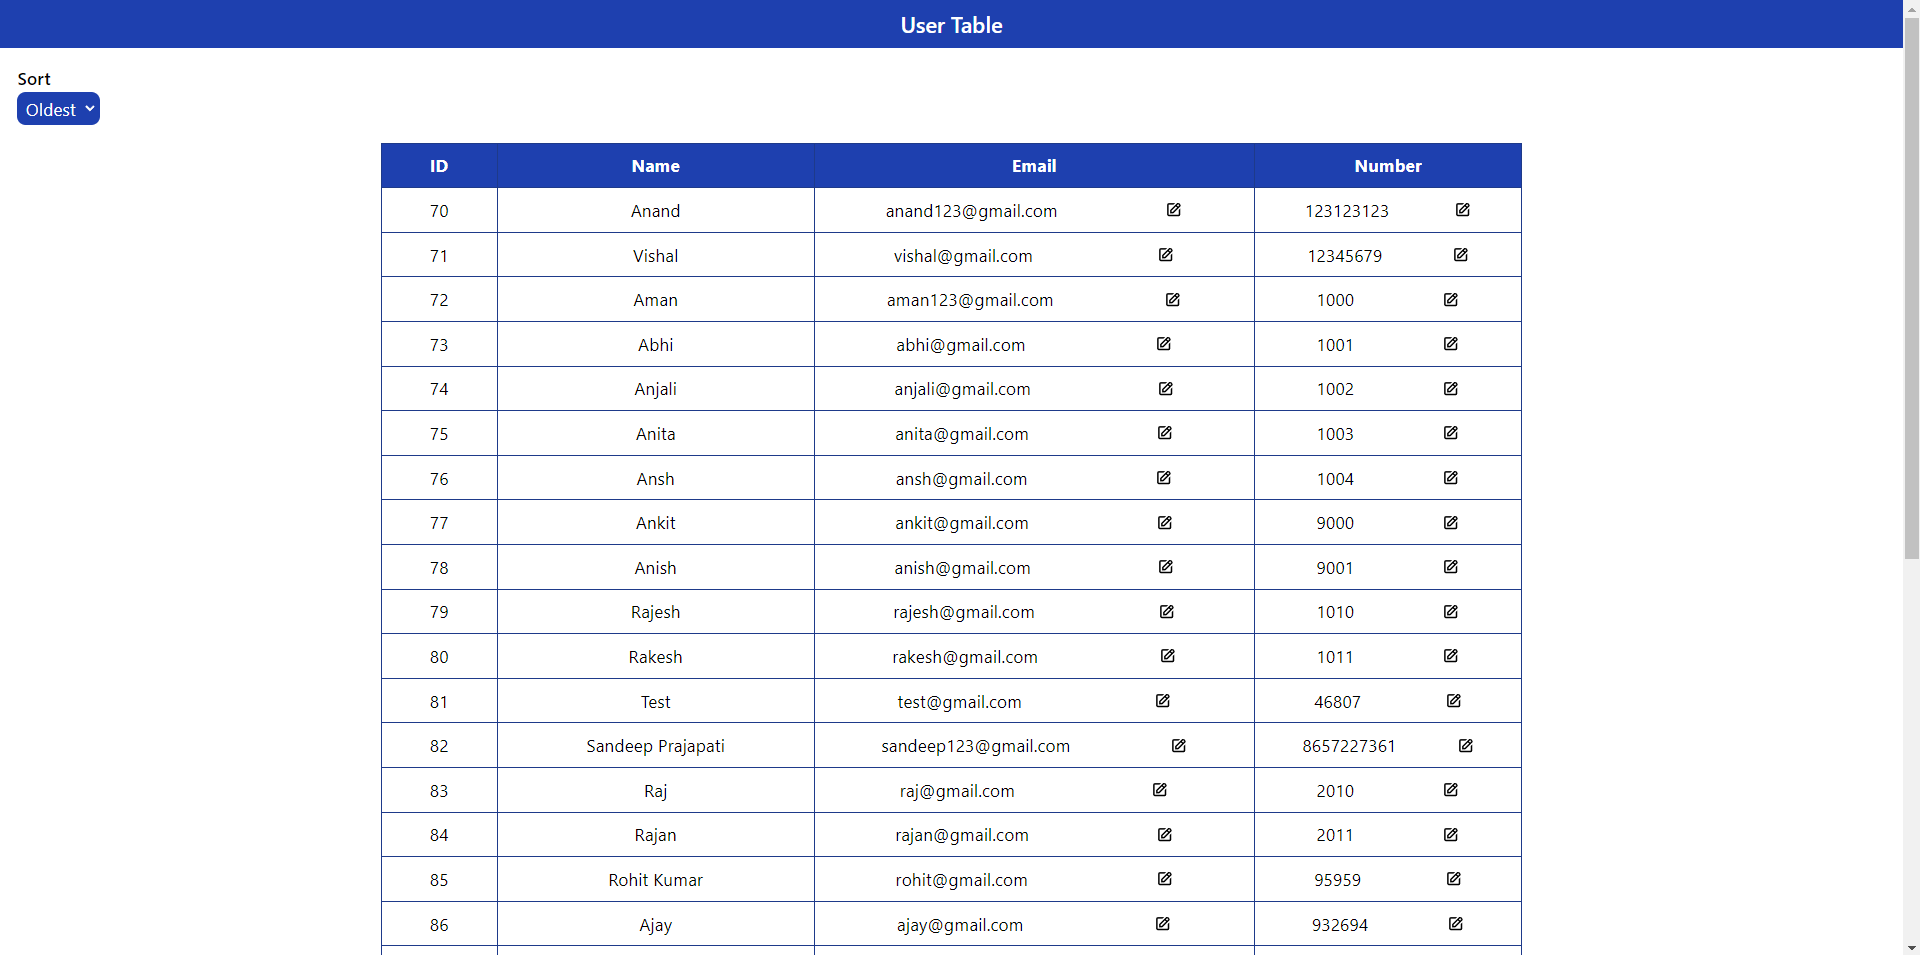
Task: Select the name cell Ajay
Action: point(656,925)
